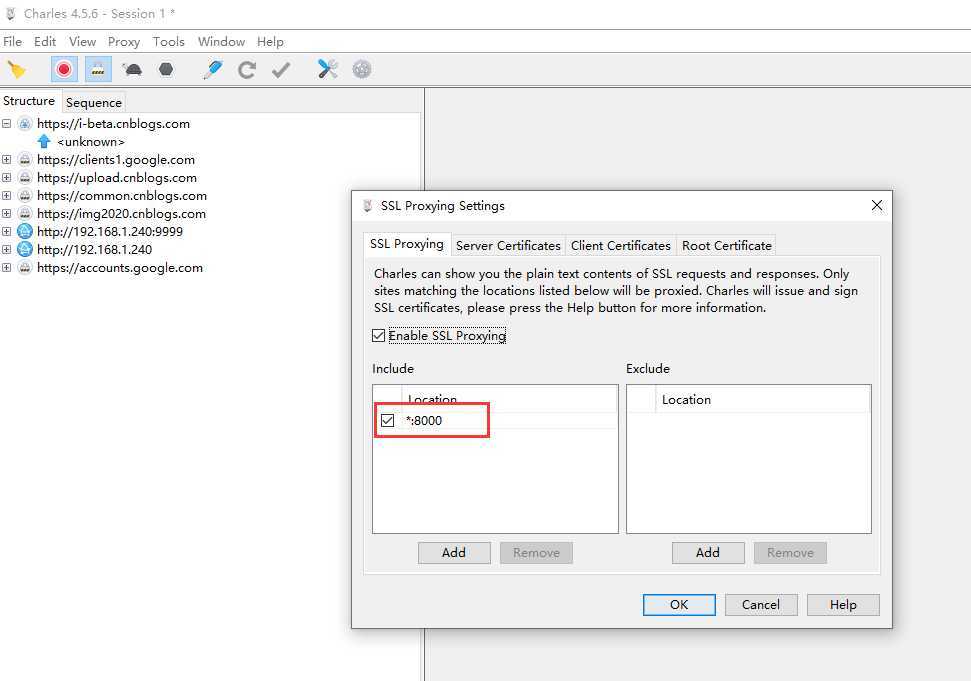Toggle the hexagon Breakpoints icon
This screenshot has width=971, height=681.
[x=166, y=69]
